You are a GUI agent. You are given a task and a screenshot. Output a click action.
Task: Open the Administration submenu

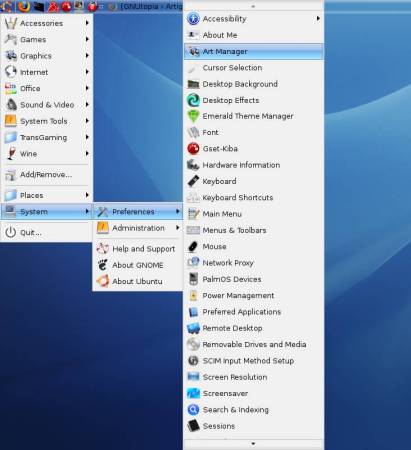tap(138, 228)
